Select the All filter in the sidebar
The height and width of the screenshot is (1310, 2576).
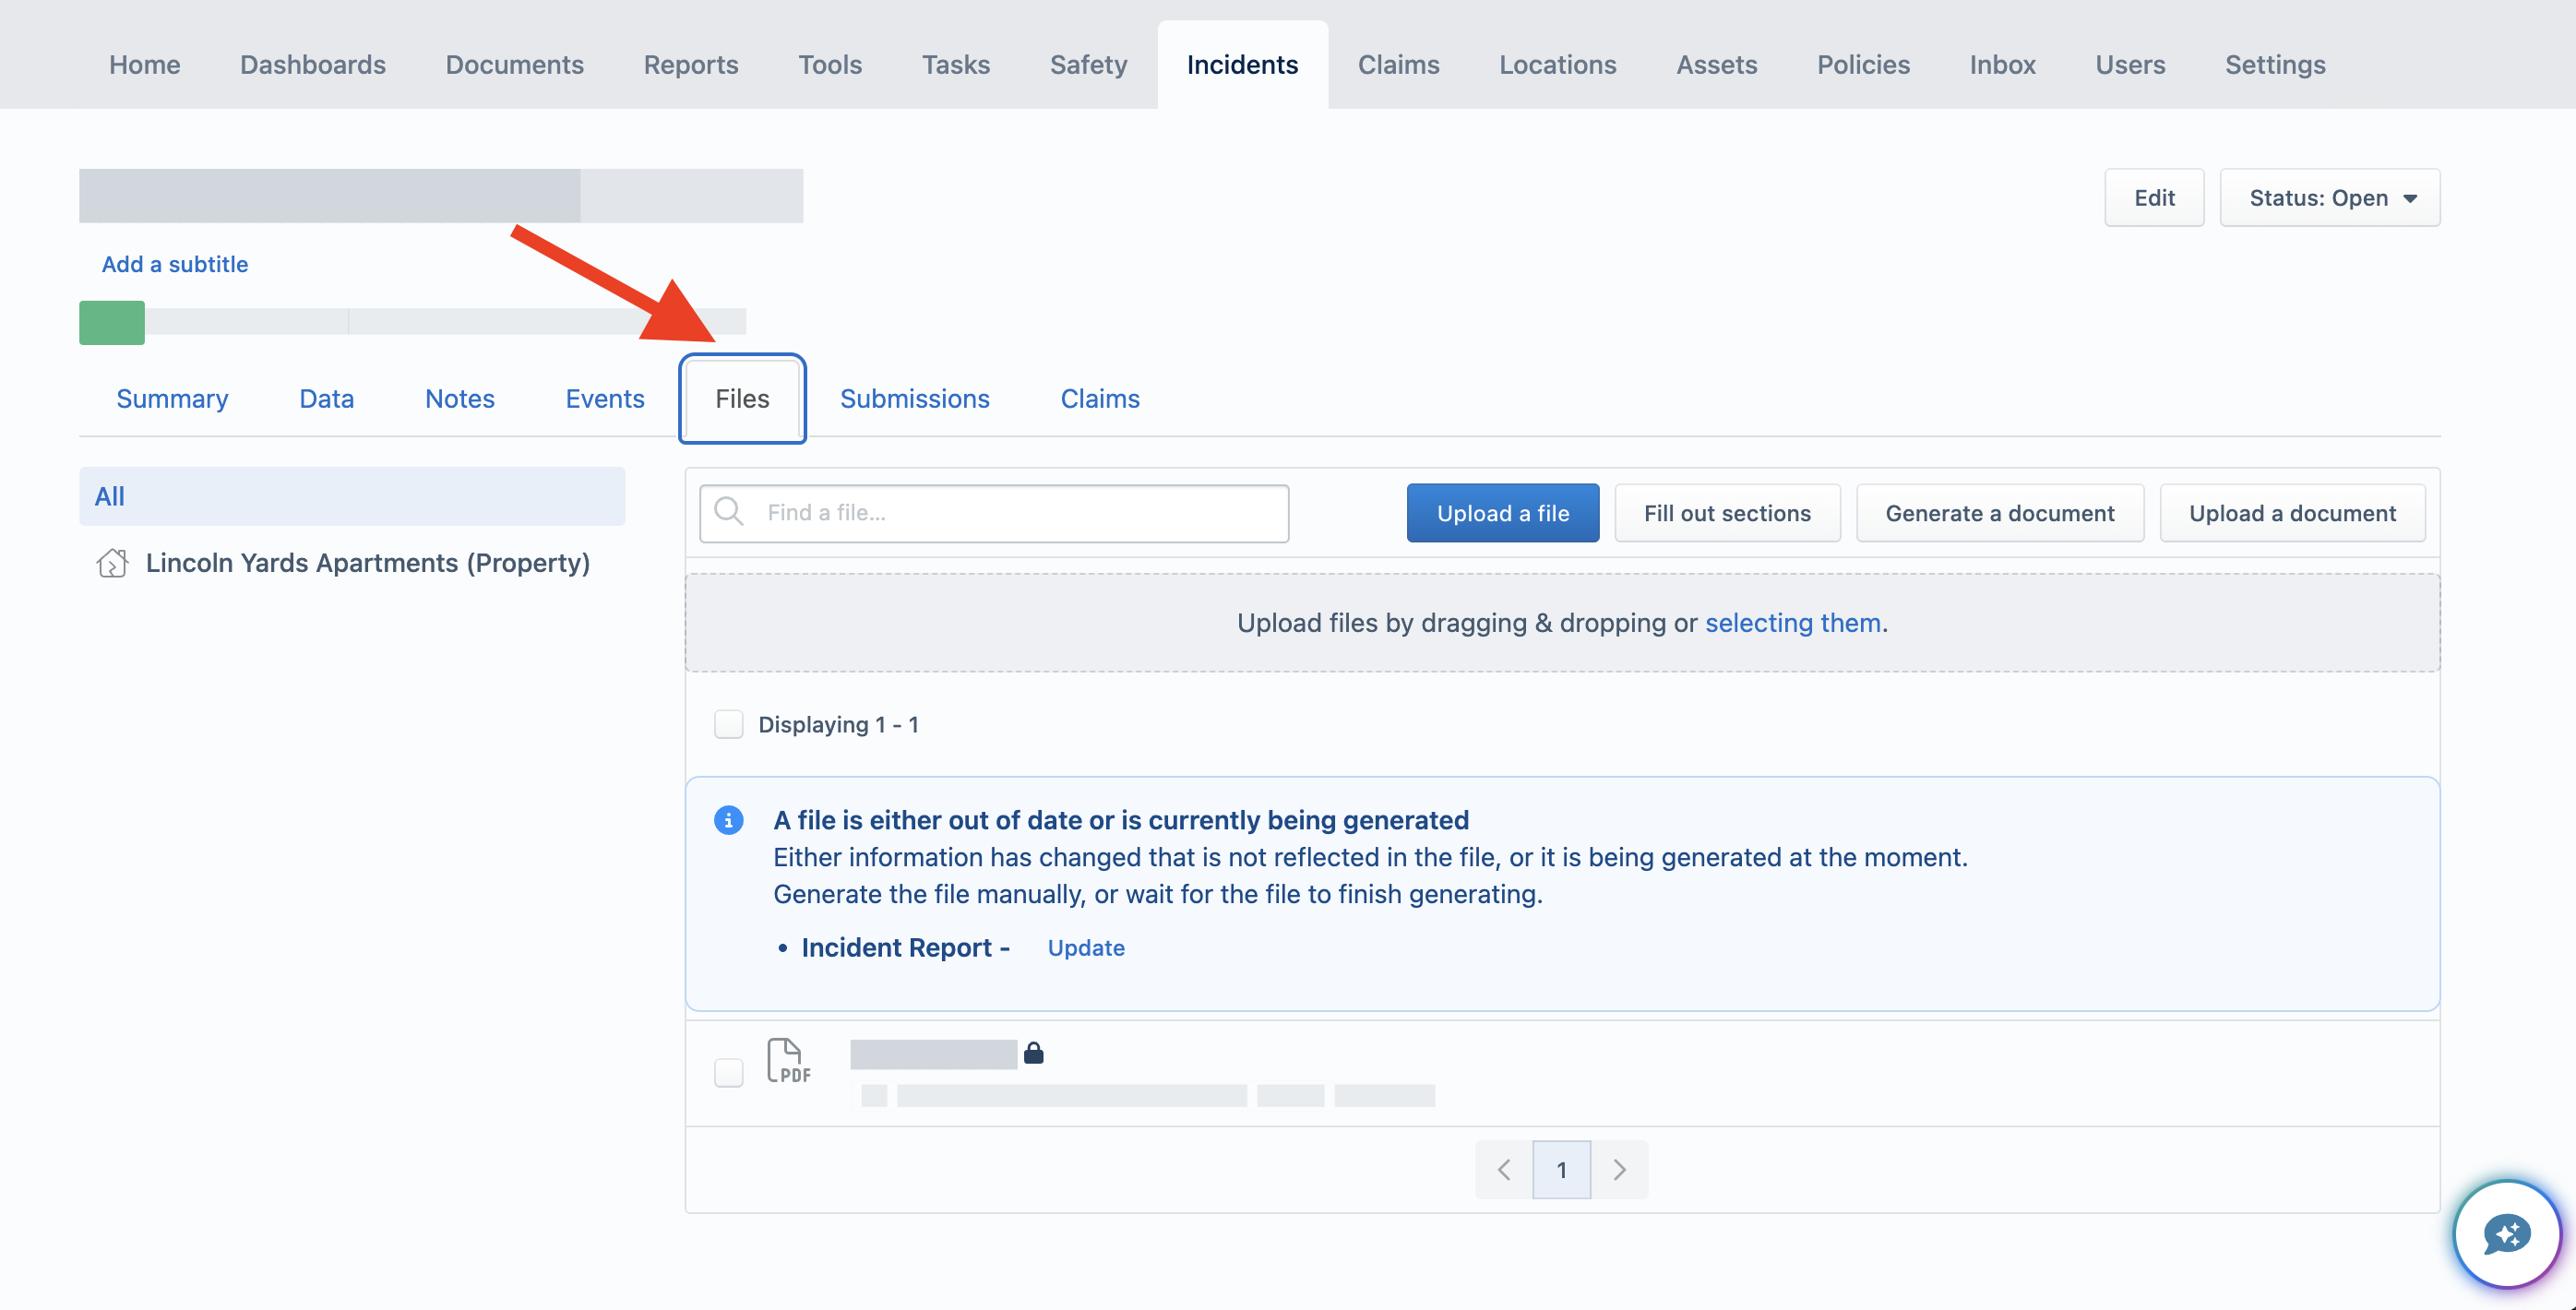pos(352,496)
